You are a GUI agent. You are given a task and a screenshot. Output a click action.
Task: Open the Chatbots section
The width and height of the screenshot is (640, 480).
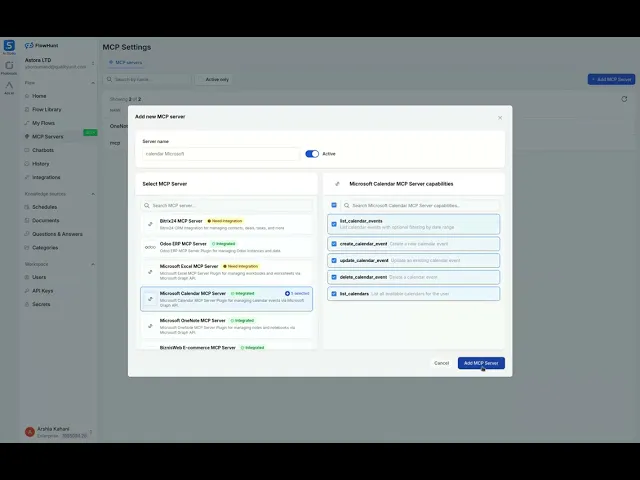(43, 150)
